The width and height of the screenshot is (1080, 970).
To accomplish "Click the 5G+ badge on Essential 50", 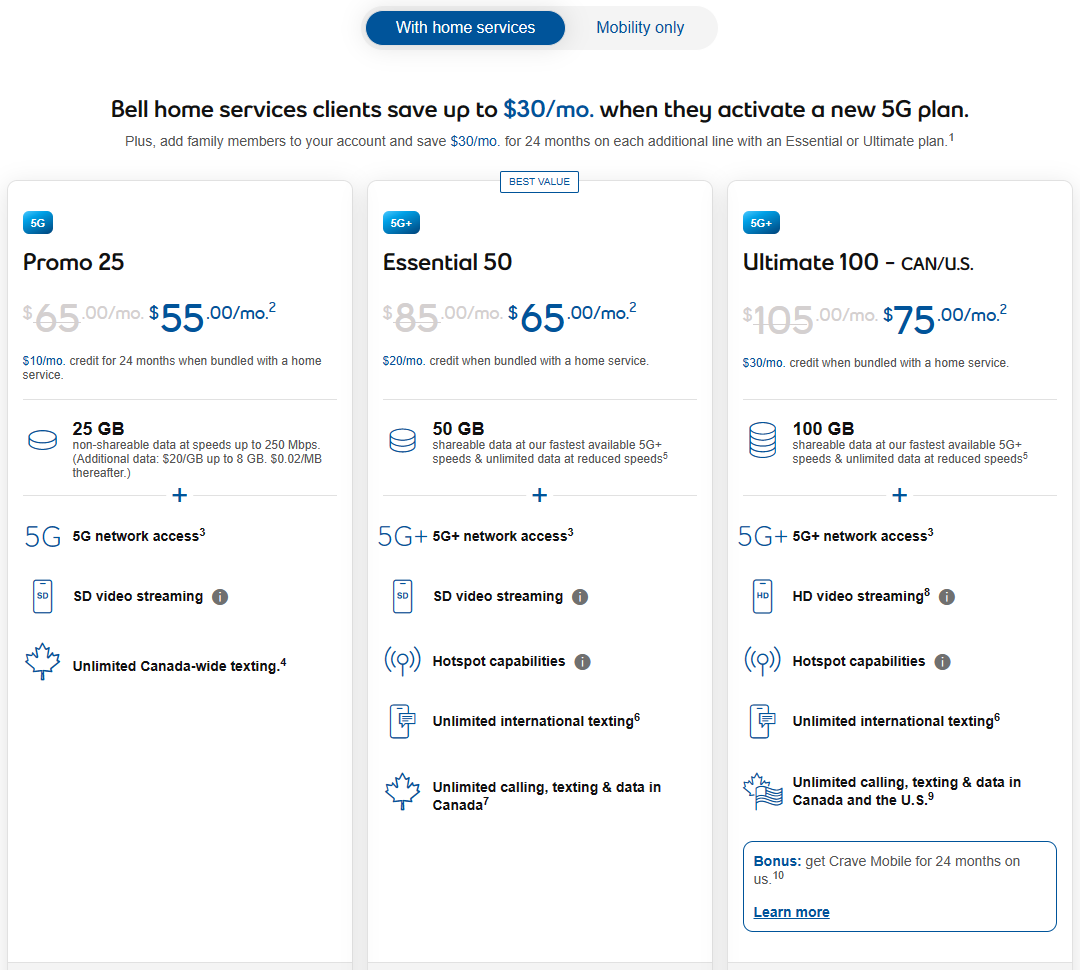I will (401, 223).
